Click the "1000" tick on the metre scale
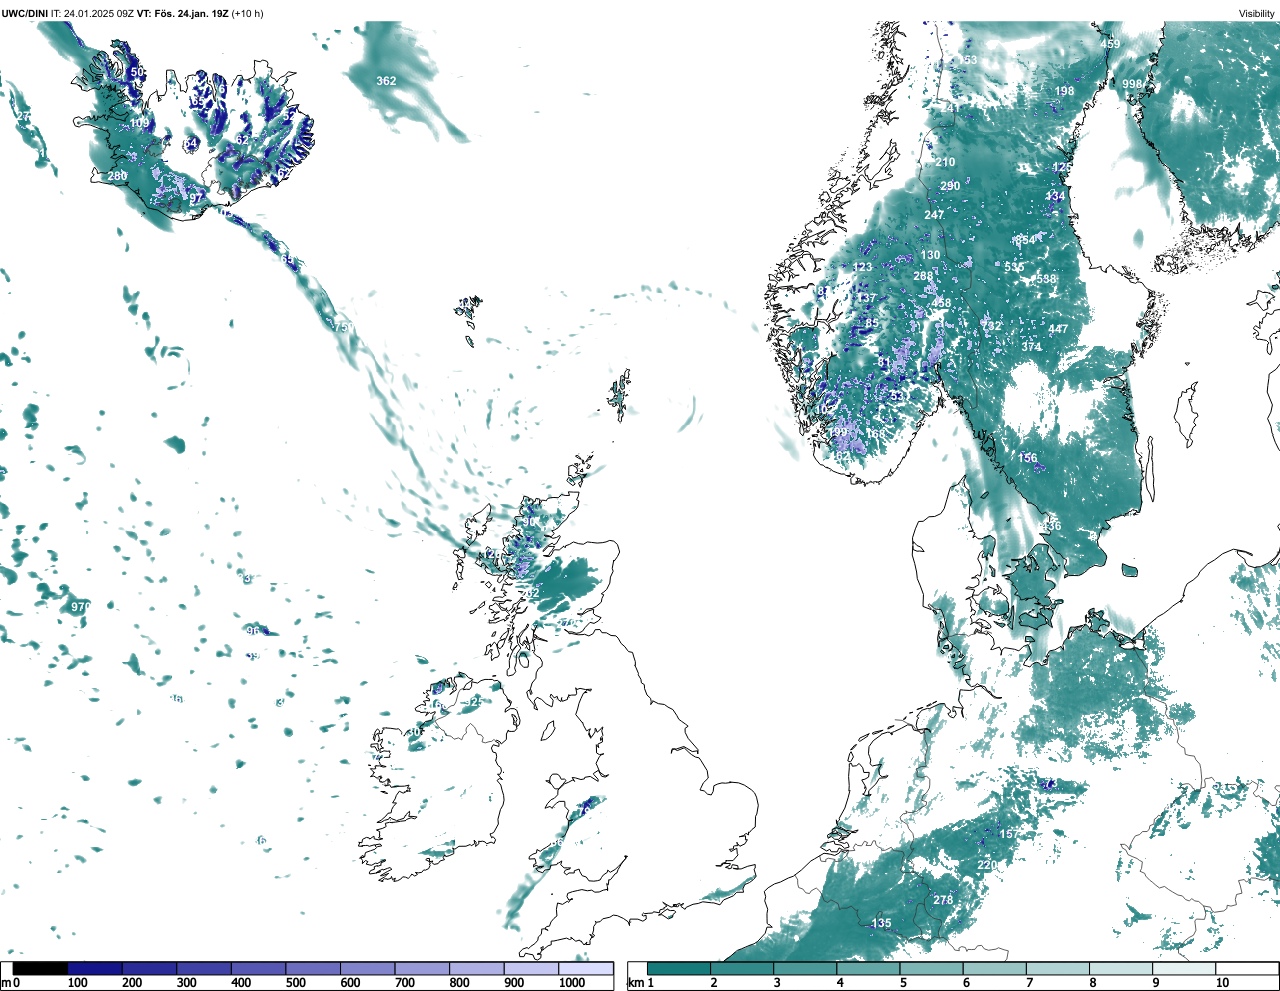 point(572,983)
